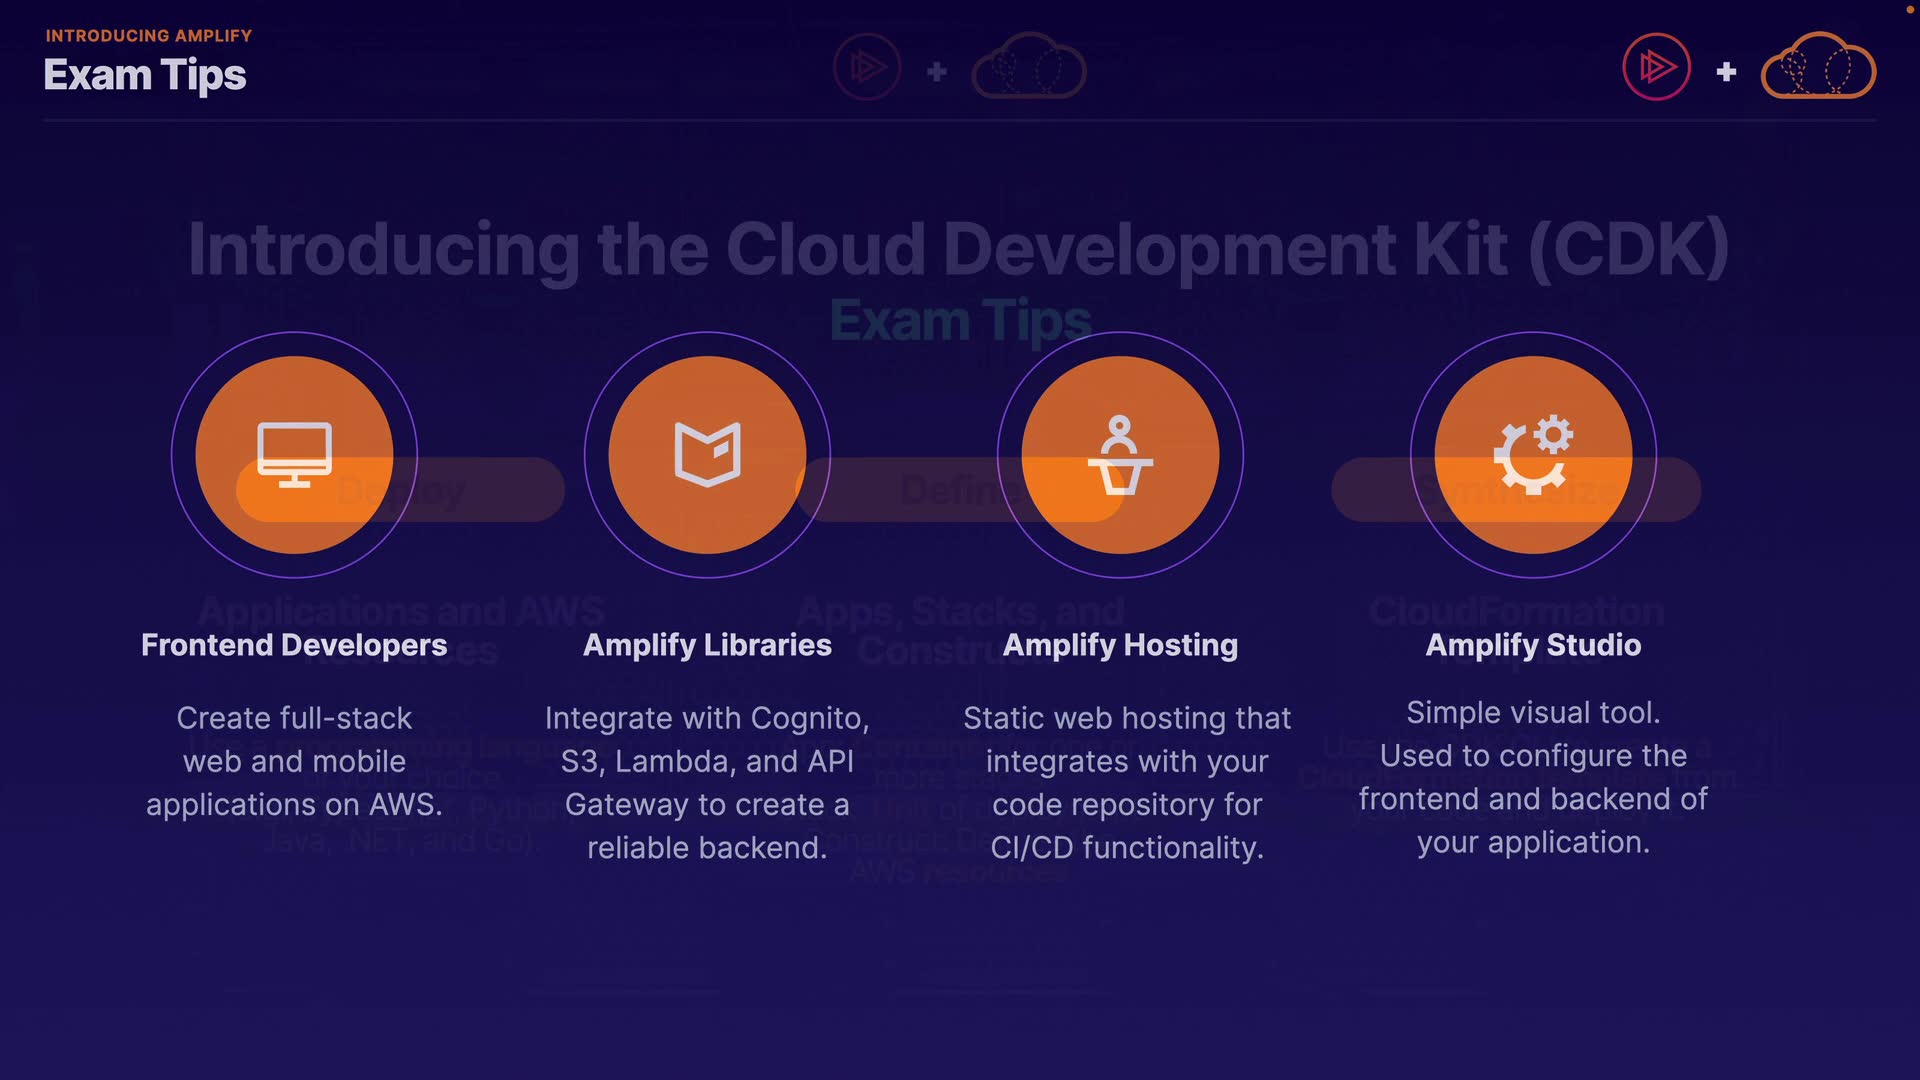Click the Amplify Studio heading
The width and height of the screenshot is (1920, 1080).
1533,645
